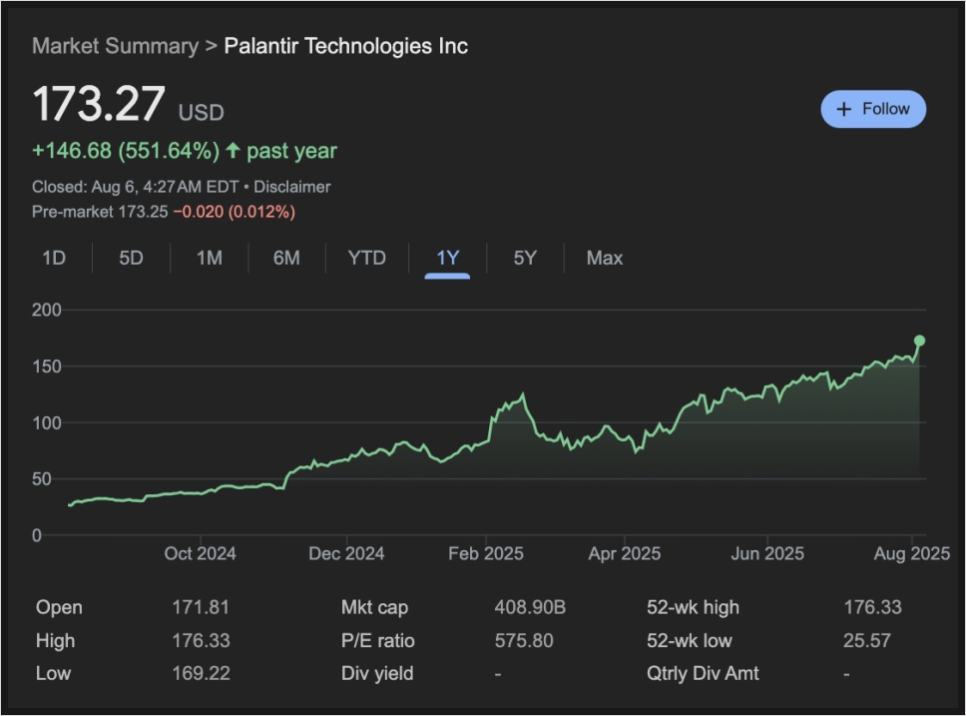Click the P/E ratio label
This screenshot has height=716, width=966.
tap(378, 641)
